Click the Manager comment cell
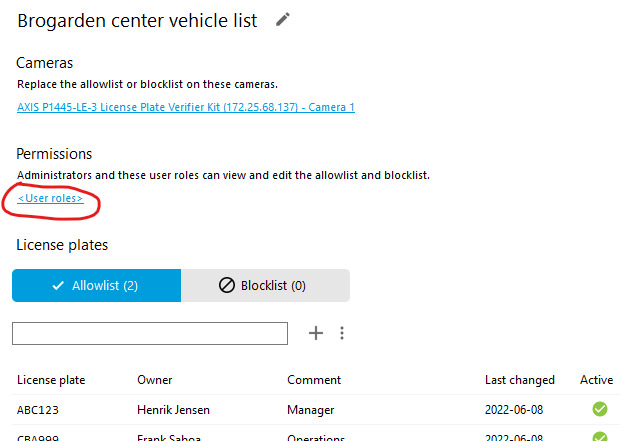Image resolution: width=620 pixels, height=441 pixels. pos(311,410)
